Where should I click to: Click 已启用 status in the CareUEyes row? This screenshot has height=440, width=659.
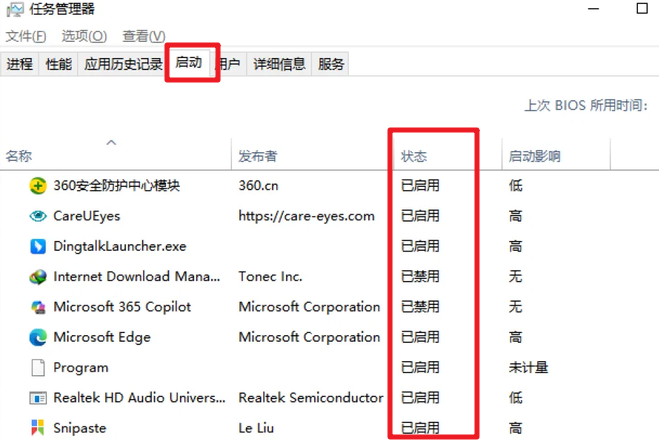[420, 216]
